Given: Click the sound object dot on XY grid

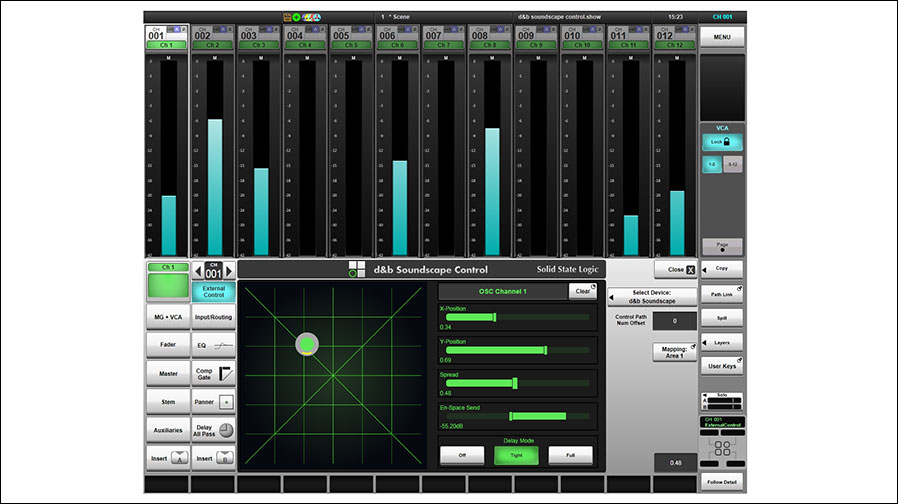Looking at the screenshot, I should point(307,344).
